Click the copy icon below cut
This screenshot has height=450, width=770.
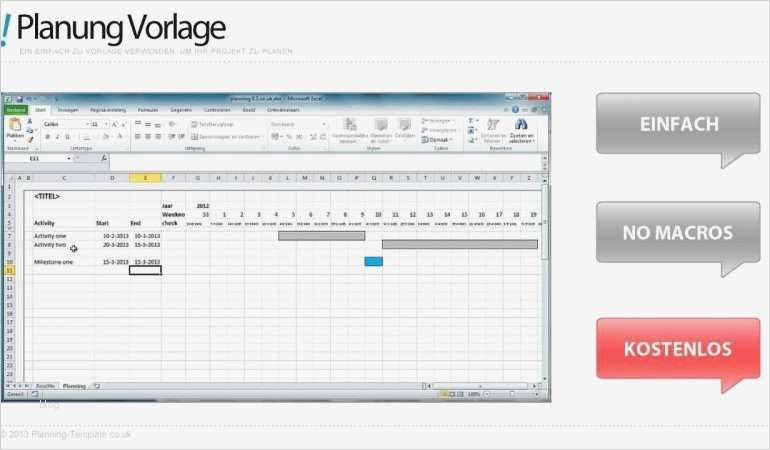point(30,130)
